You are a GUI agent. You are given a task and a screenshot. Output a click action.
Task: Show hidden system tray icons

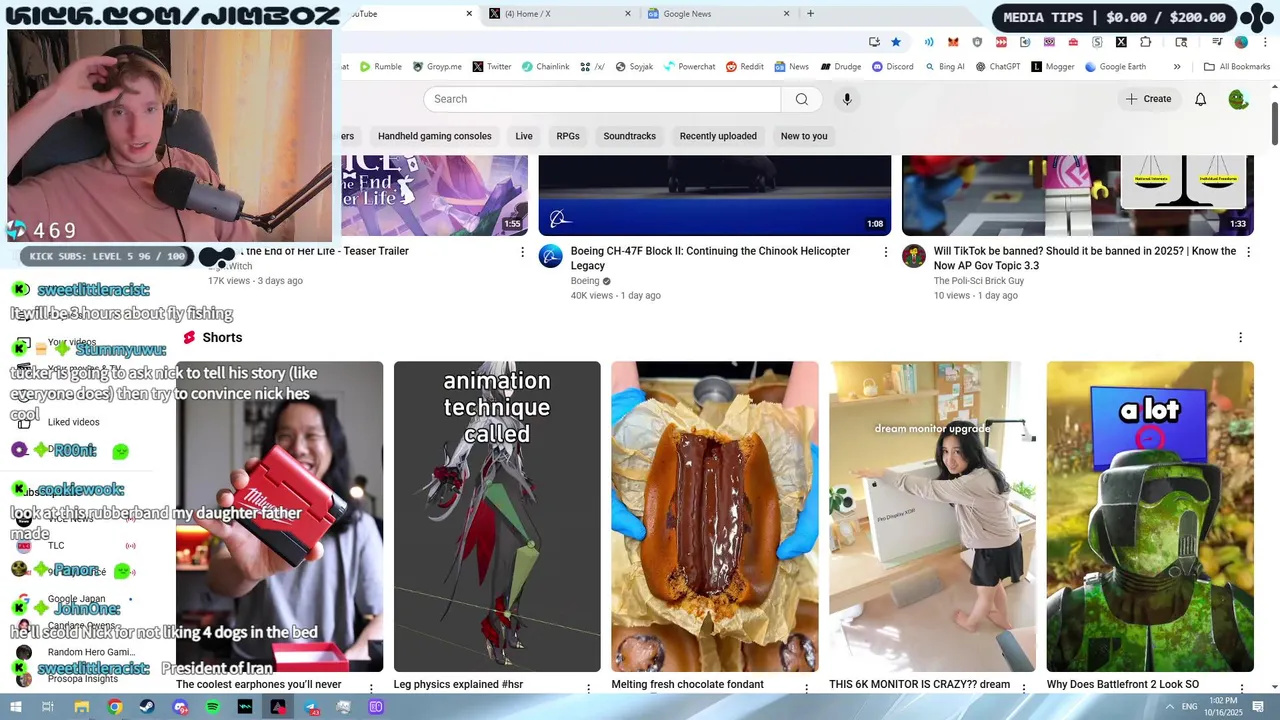tap(1169, 707)
